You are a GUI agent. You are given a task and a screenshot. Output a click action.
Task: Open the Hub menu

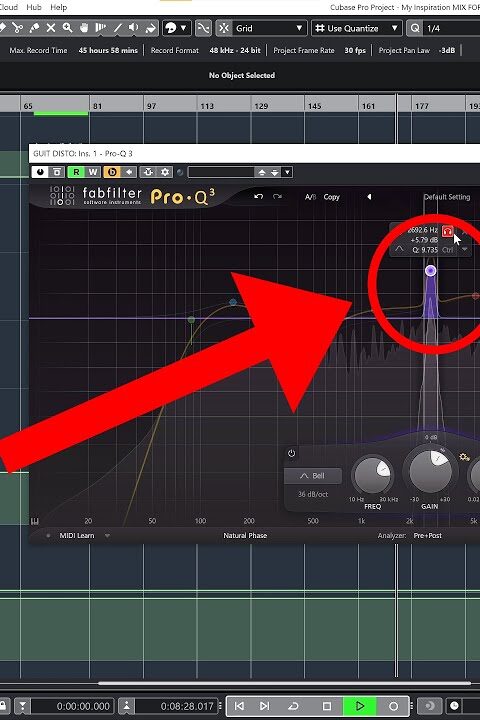pyautogui.click(x=34, y=7)
